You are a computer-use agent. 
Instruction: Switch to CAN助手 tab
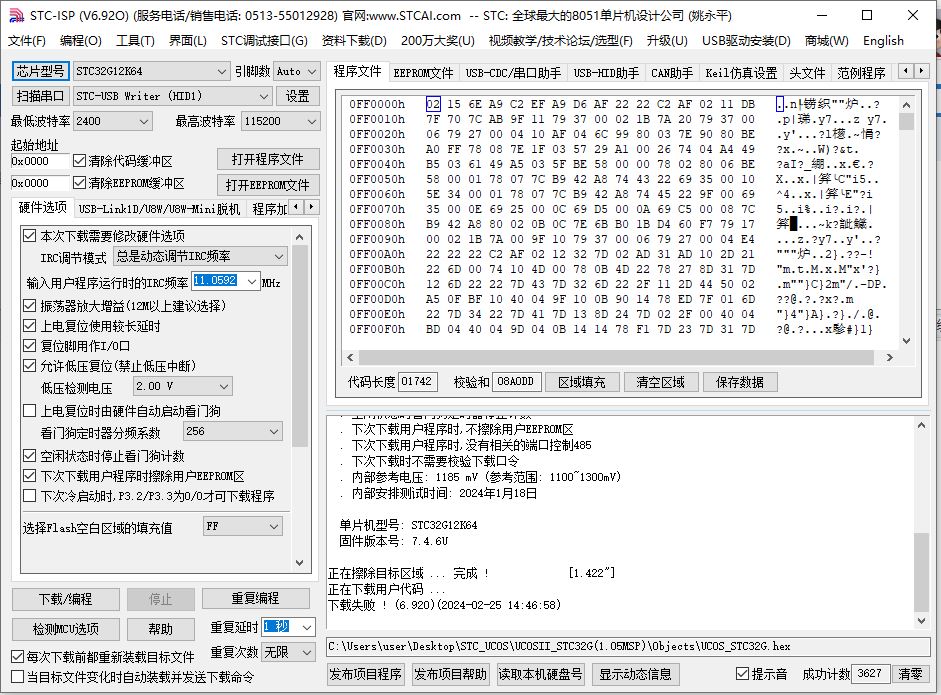coord(672,73)
